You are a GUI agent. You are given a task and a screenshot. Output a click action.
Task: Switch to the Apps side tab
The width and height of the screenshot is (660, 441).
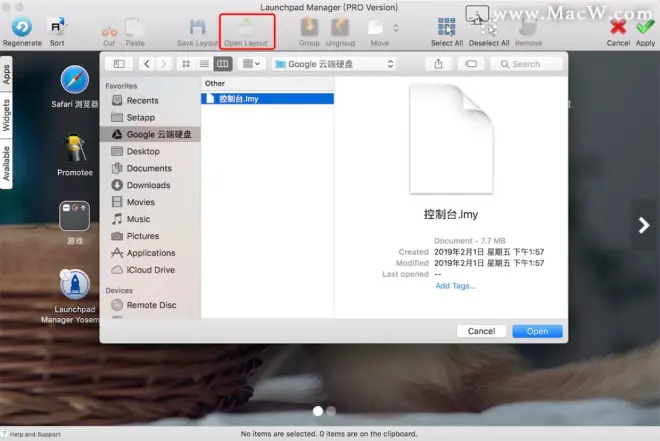coord(6,74)
